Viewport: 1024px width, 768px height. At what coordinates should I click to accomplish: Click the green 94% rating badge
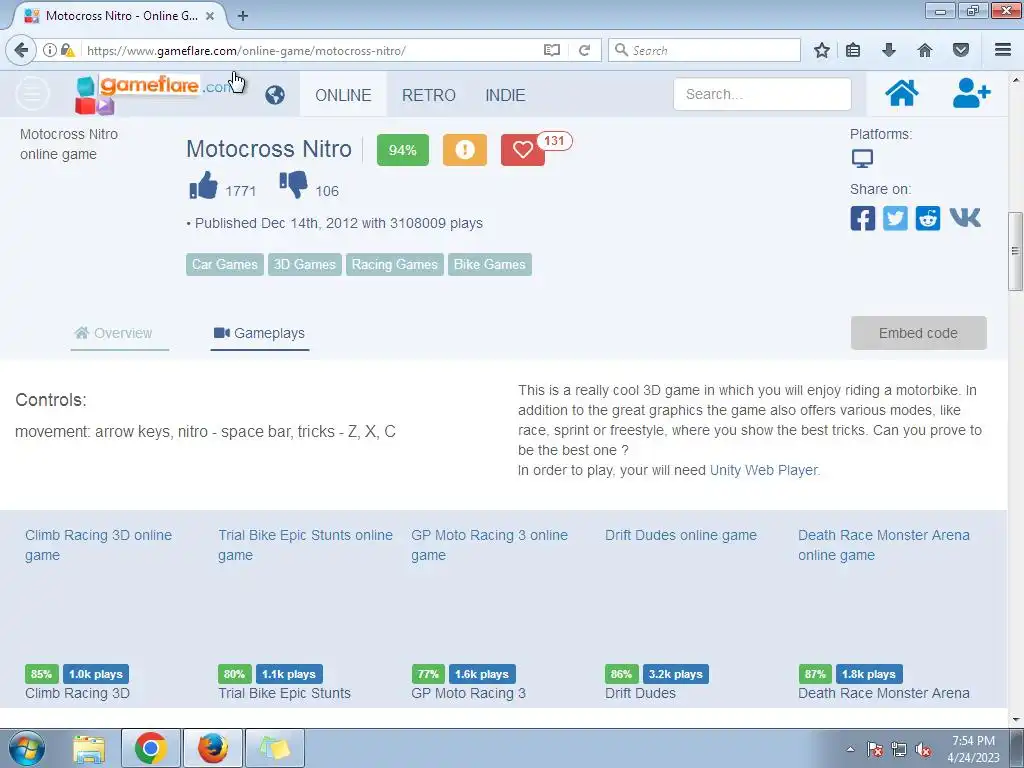pyautogui.click(x=402, y=150)
